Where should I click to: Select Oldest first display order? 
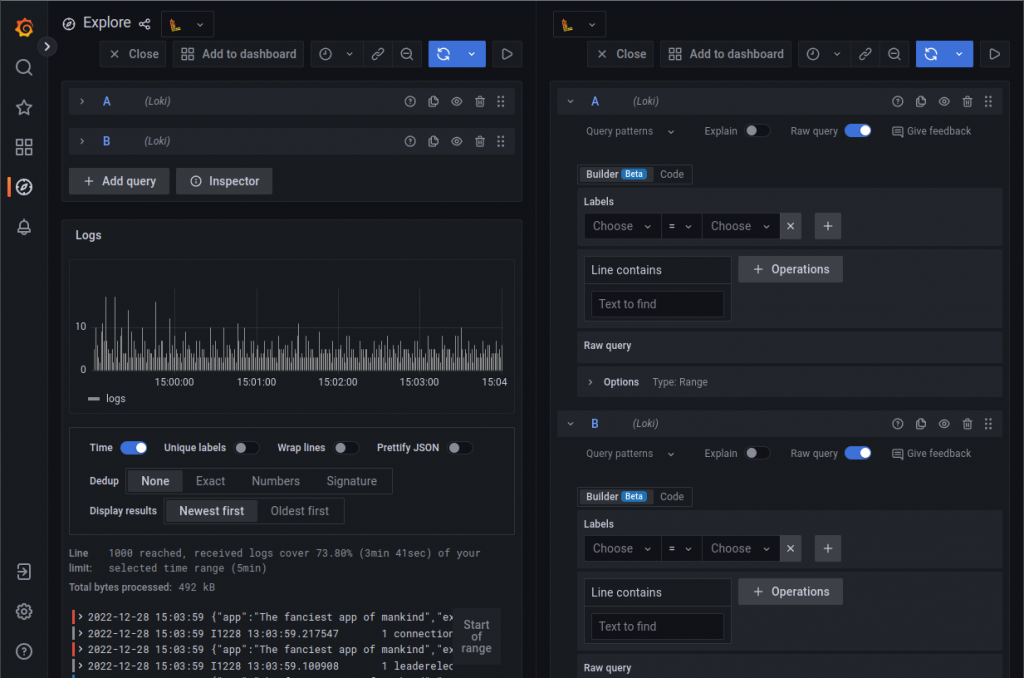tap(300, 511)
